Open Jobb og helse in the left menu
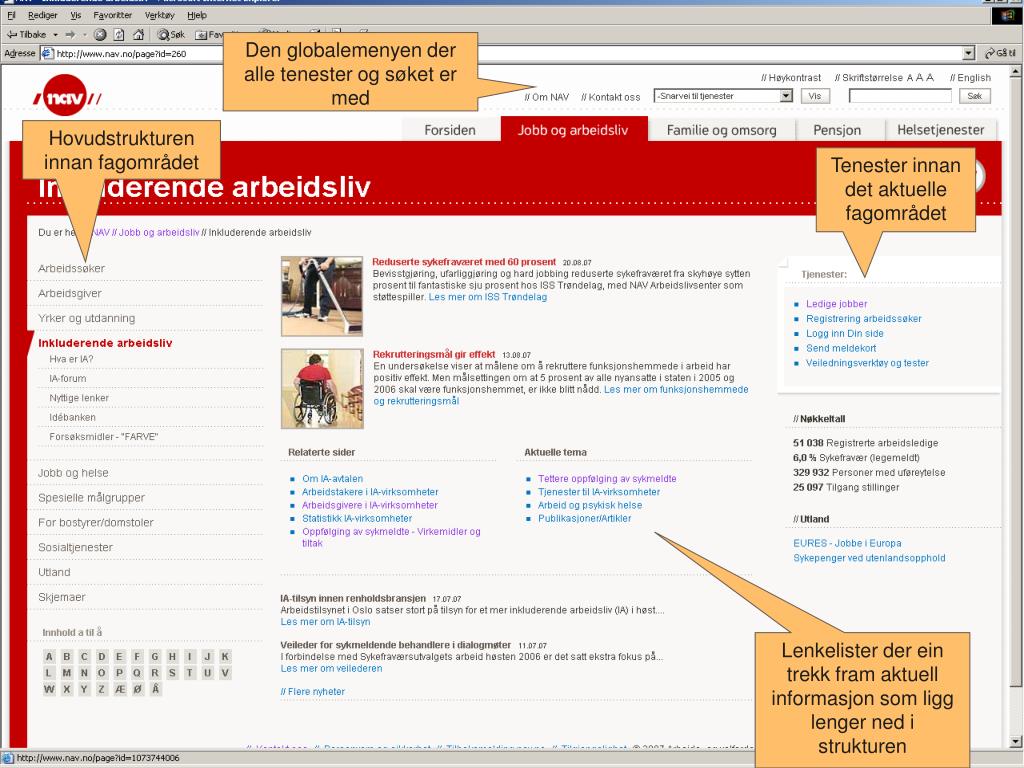 point(73,473)
